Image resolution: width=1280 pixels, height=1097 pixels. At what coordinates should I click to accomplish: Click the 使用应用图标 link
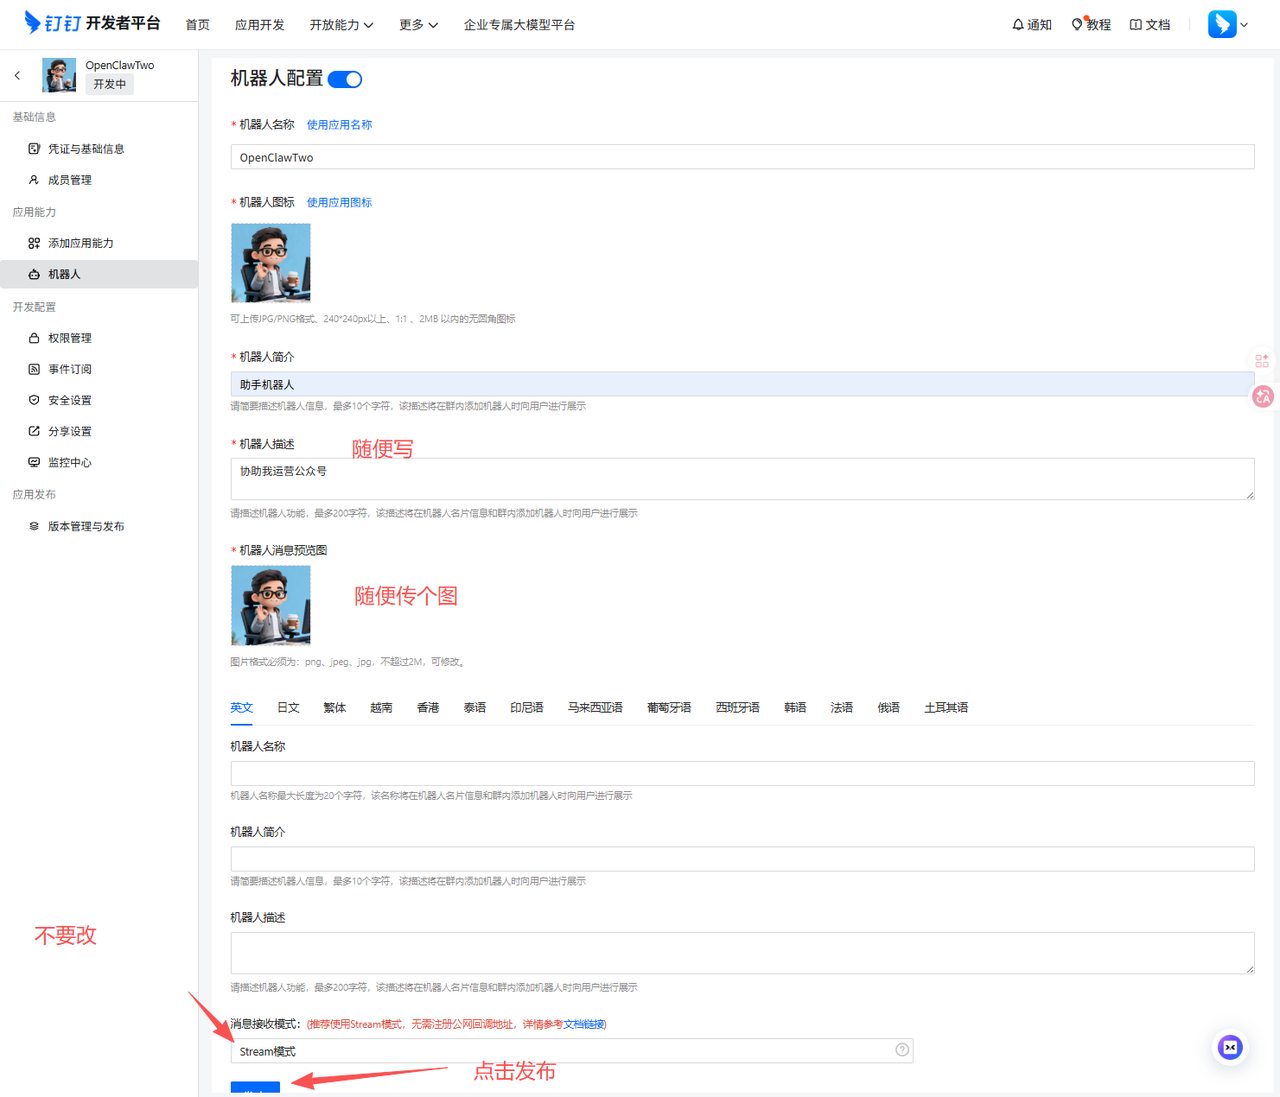(339, 203)
